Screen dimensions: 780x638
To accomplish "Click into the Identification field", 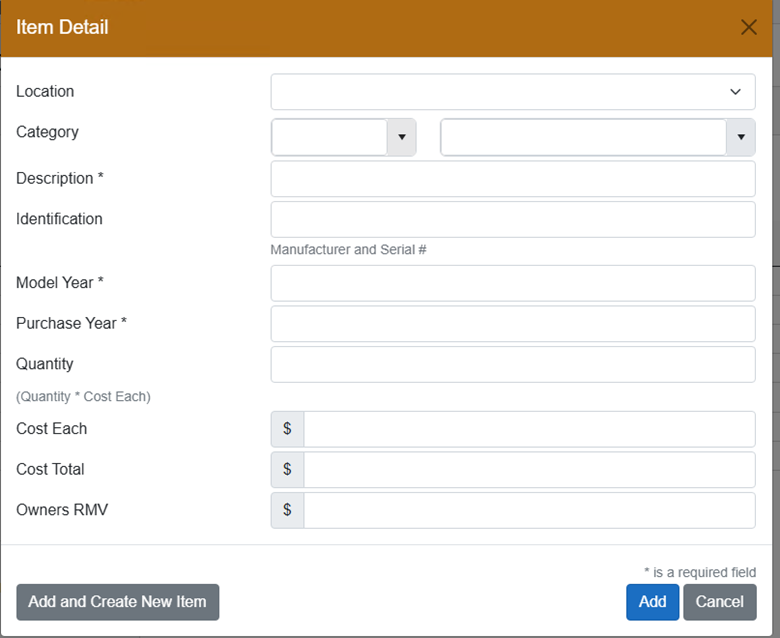I will coord(512,220).
